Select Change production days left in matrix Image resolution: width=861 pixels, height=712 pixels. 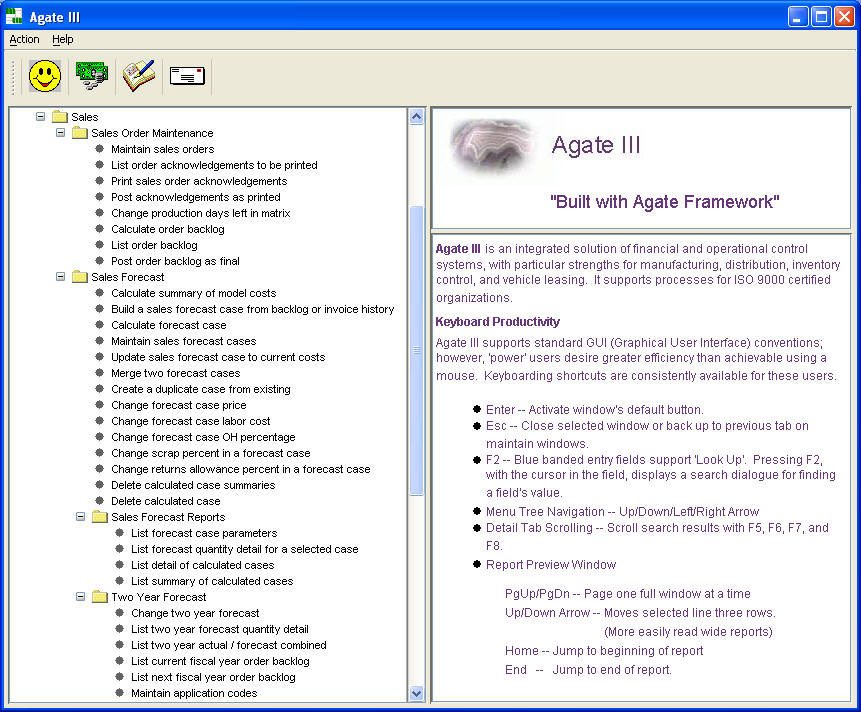[x=200, y=213]
